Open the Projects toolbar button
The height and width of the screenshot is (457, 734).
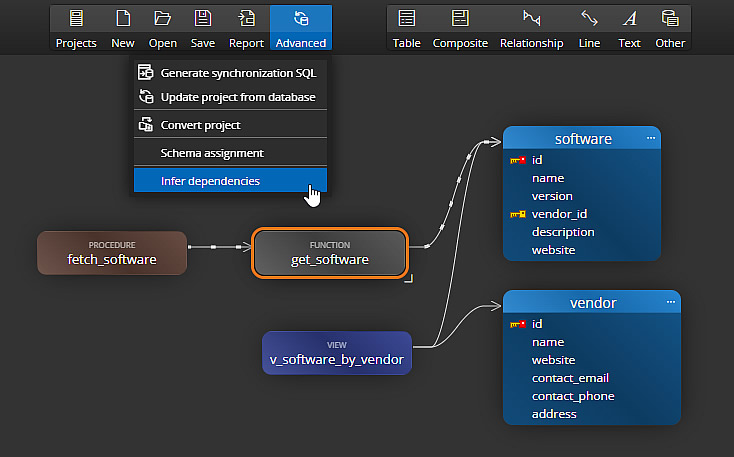[x=76, y=28]
